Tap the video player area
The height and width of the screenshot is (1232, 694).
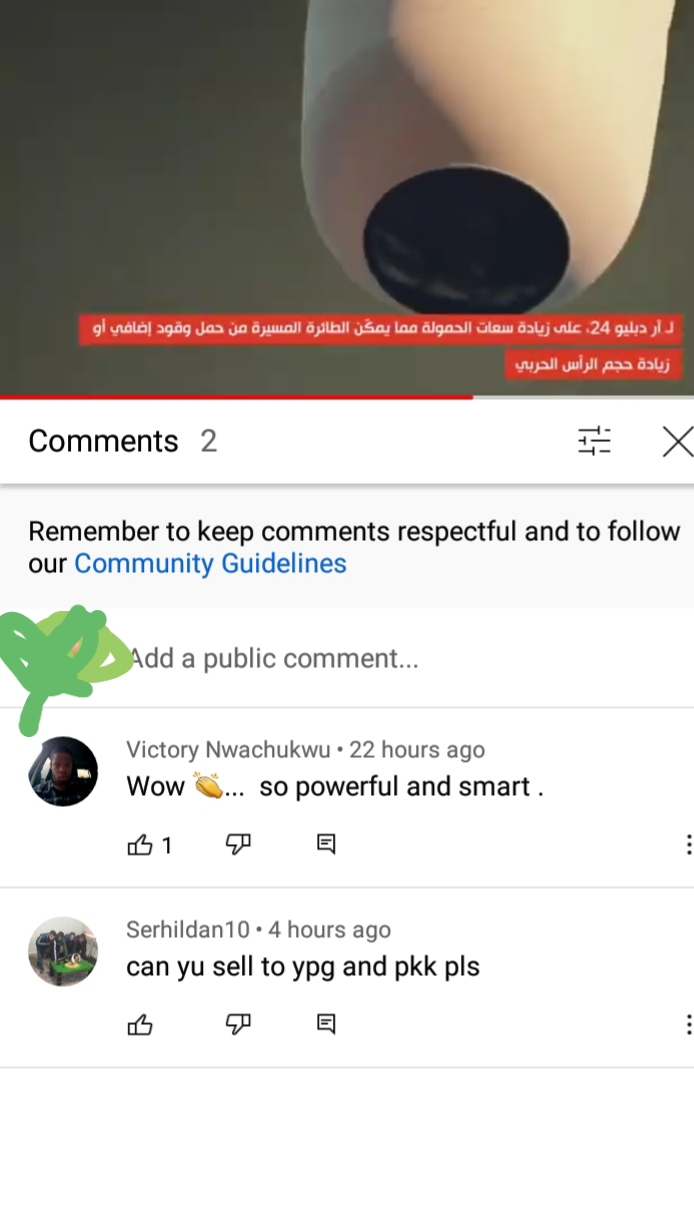[347, 197]
